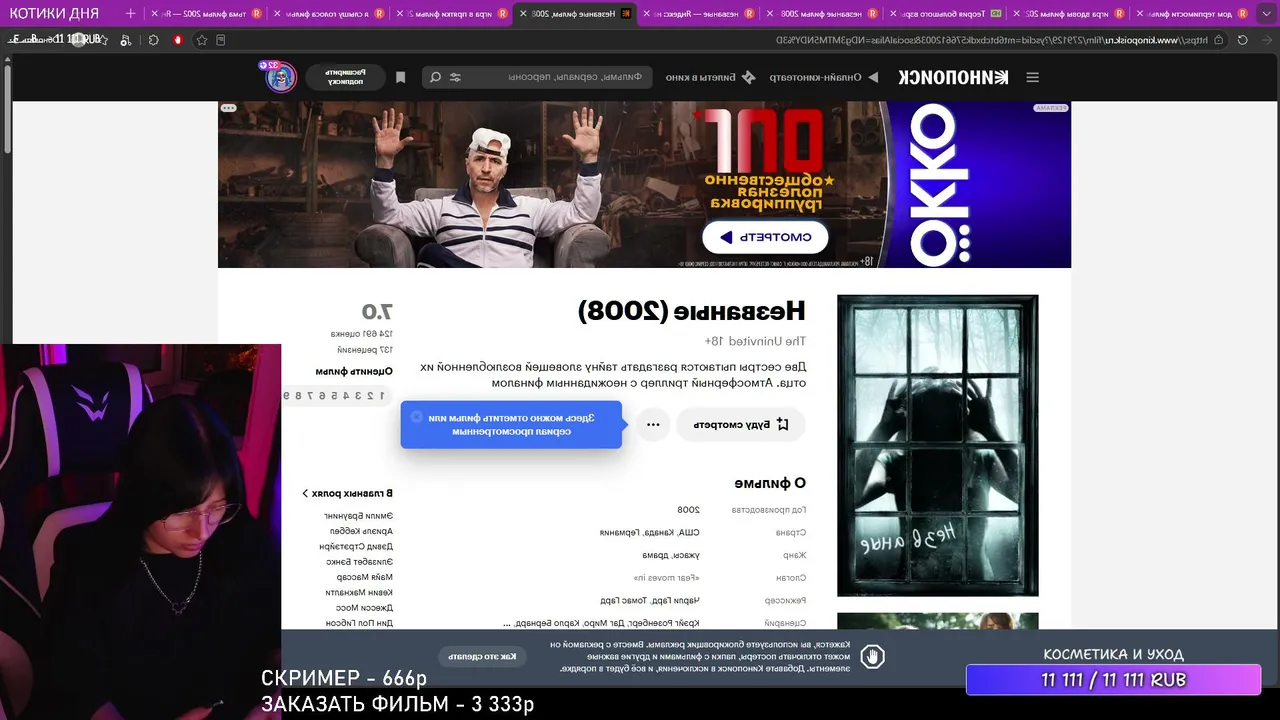Switch to the 'Теория большого взрыва' tab
Image resolution: width=1280 pixels, height=720 pixels.
(x=947, y=14)
